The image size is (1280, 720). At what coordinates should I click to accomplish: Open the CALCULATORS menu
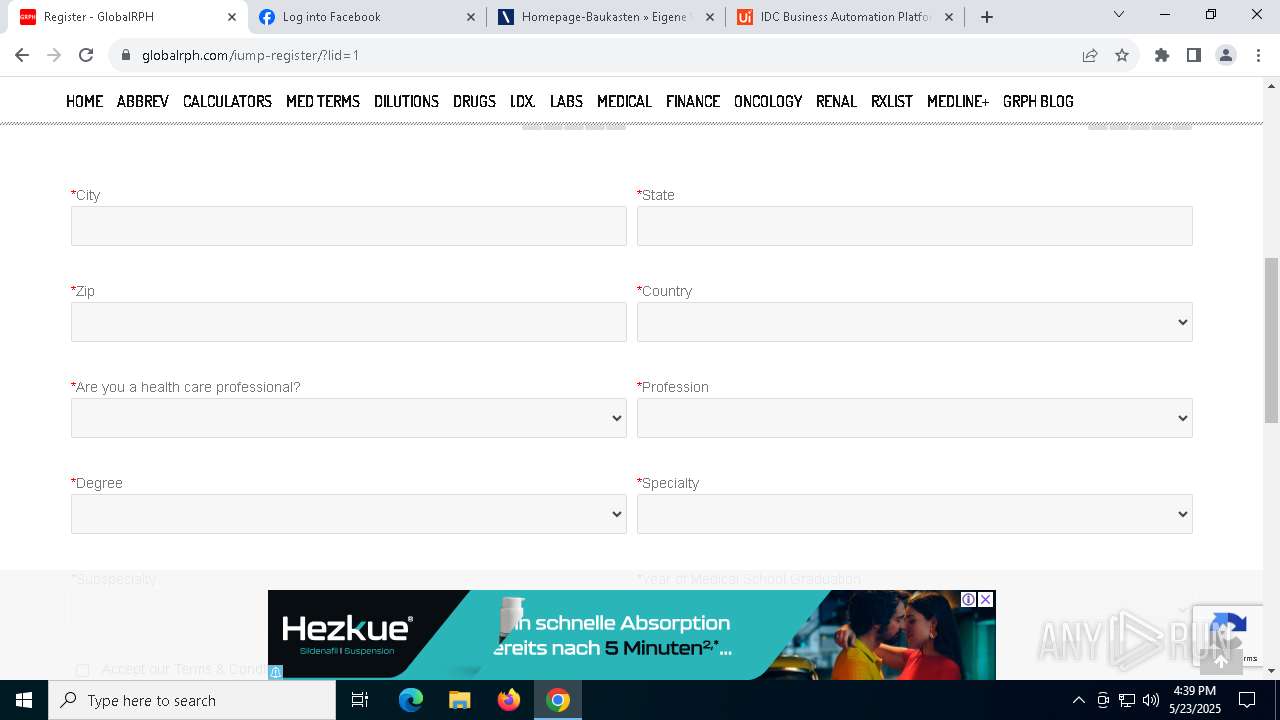coord(227,101)
